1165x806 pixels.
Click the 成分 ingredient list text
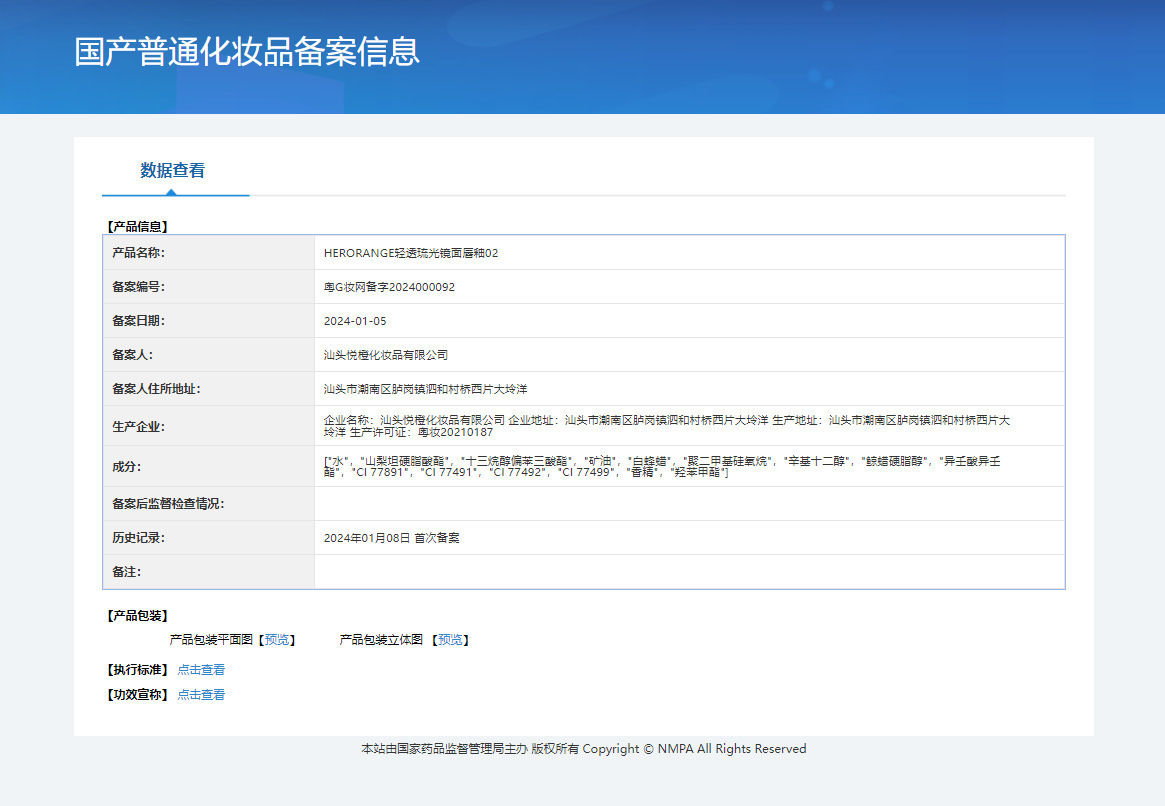click(661, 466)
